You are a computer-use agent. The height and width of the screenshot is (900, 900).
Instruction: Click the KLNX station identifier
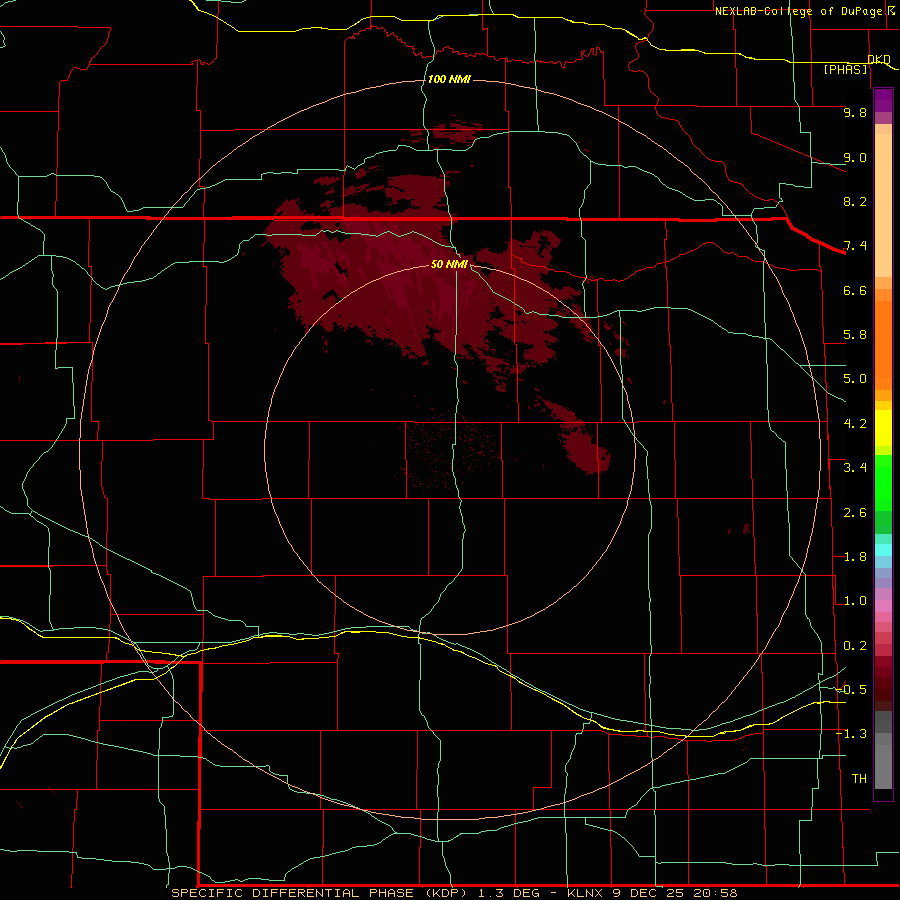[585, 893]
